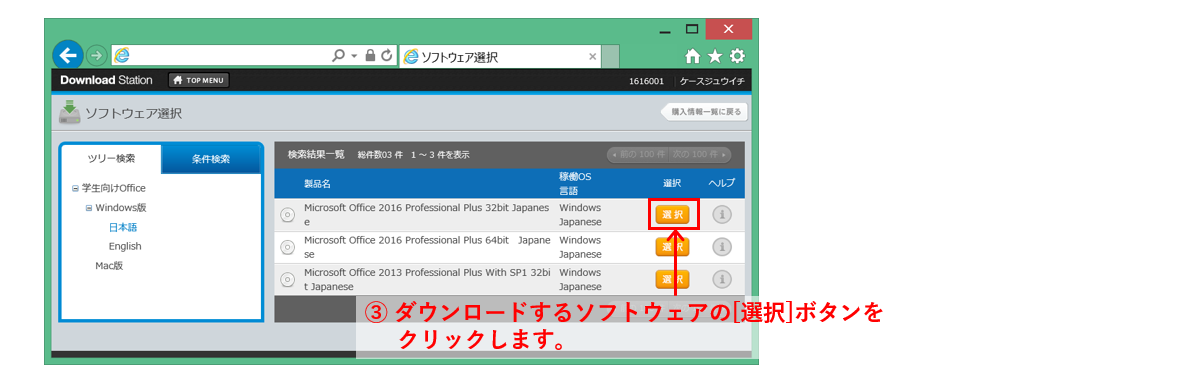Switch to the 条件検索 tab

coord(211,158)
